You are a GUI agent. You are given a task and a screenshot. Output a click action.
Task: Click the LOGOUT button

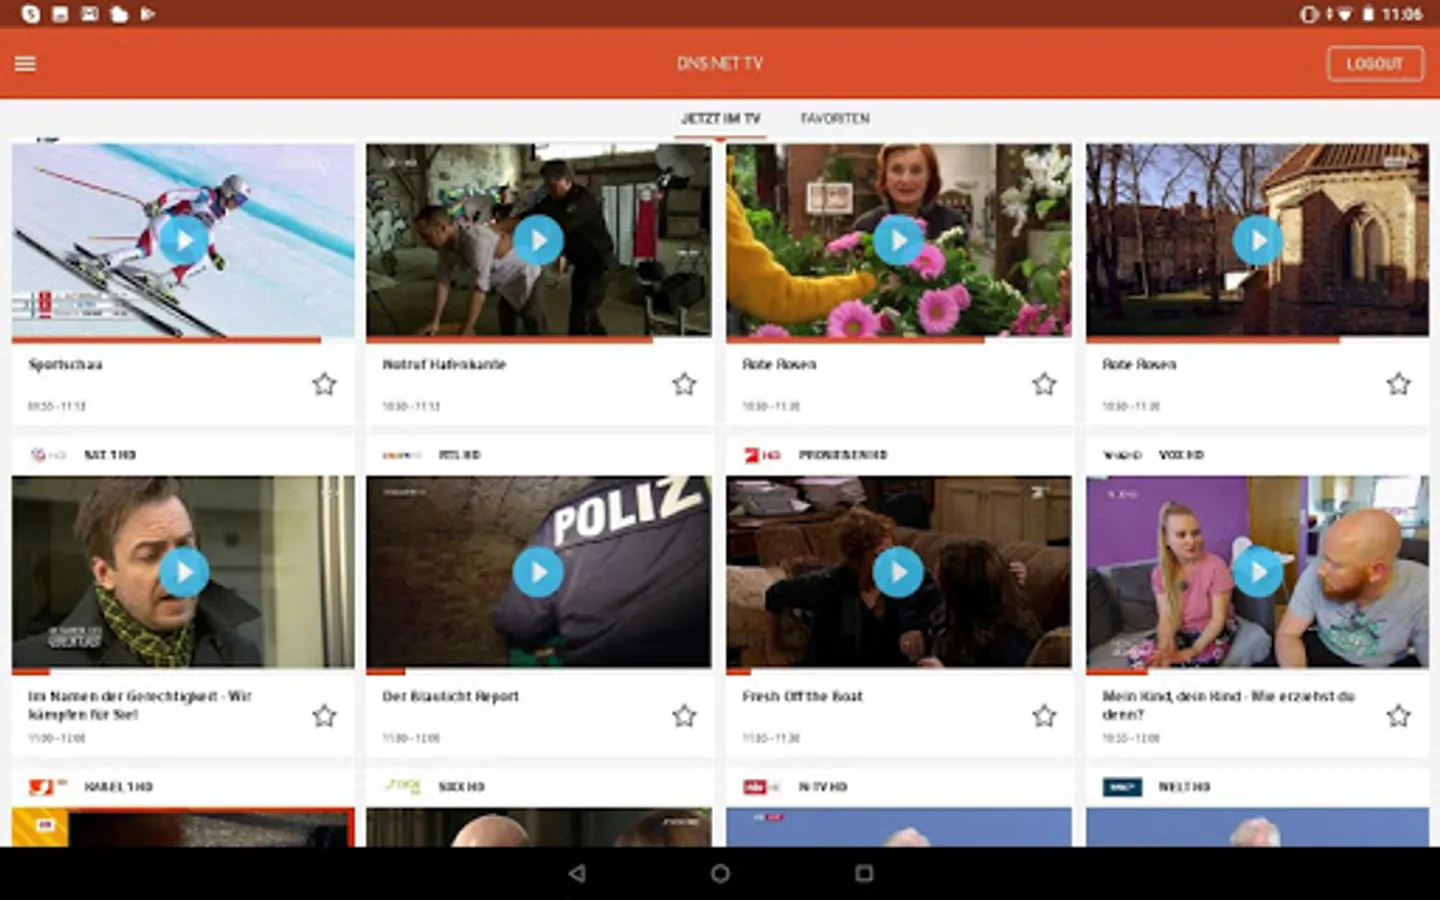coord(1375,64)
